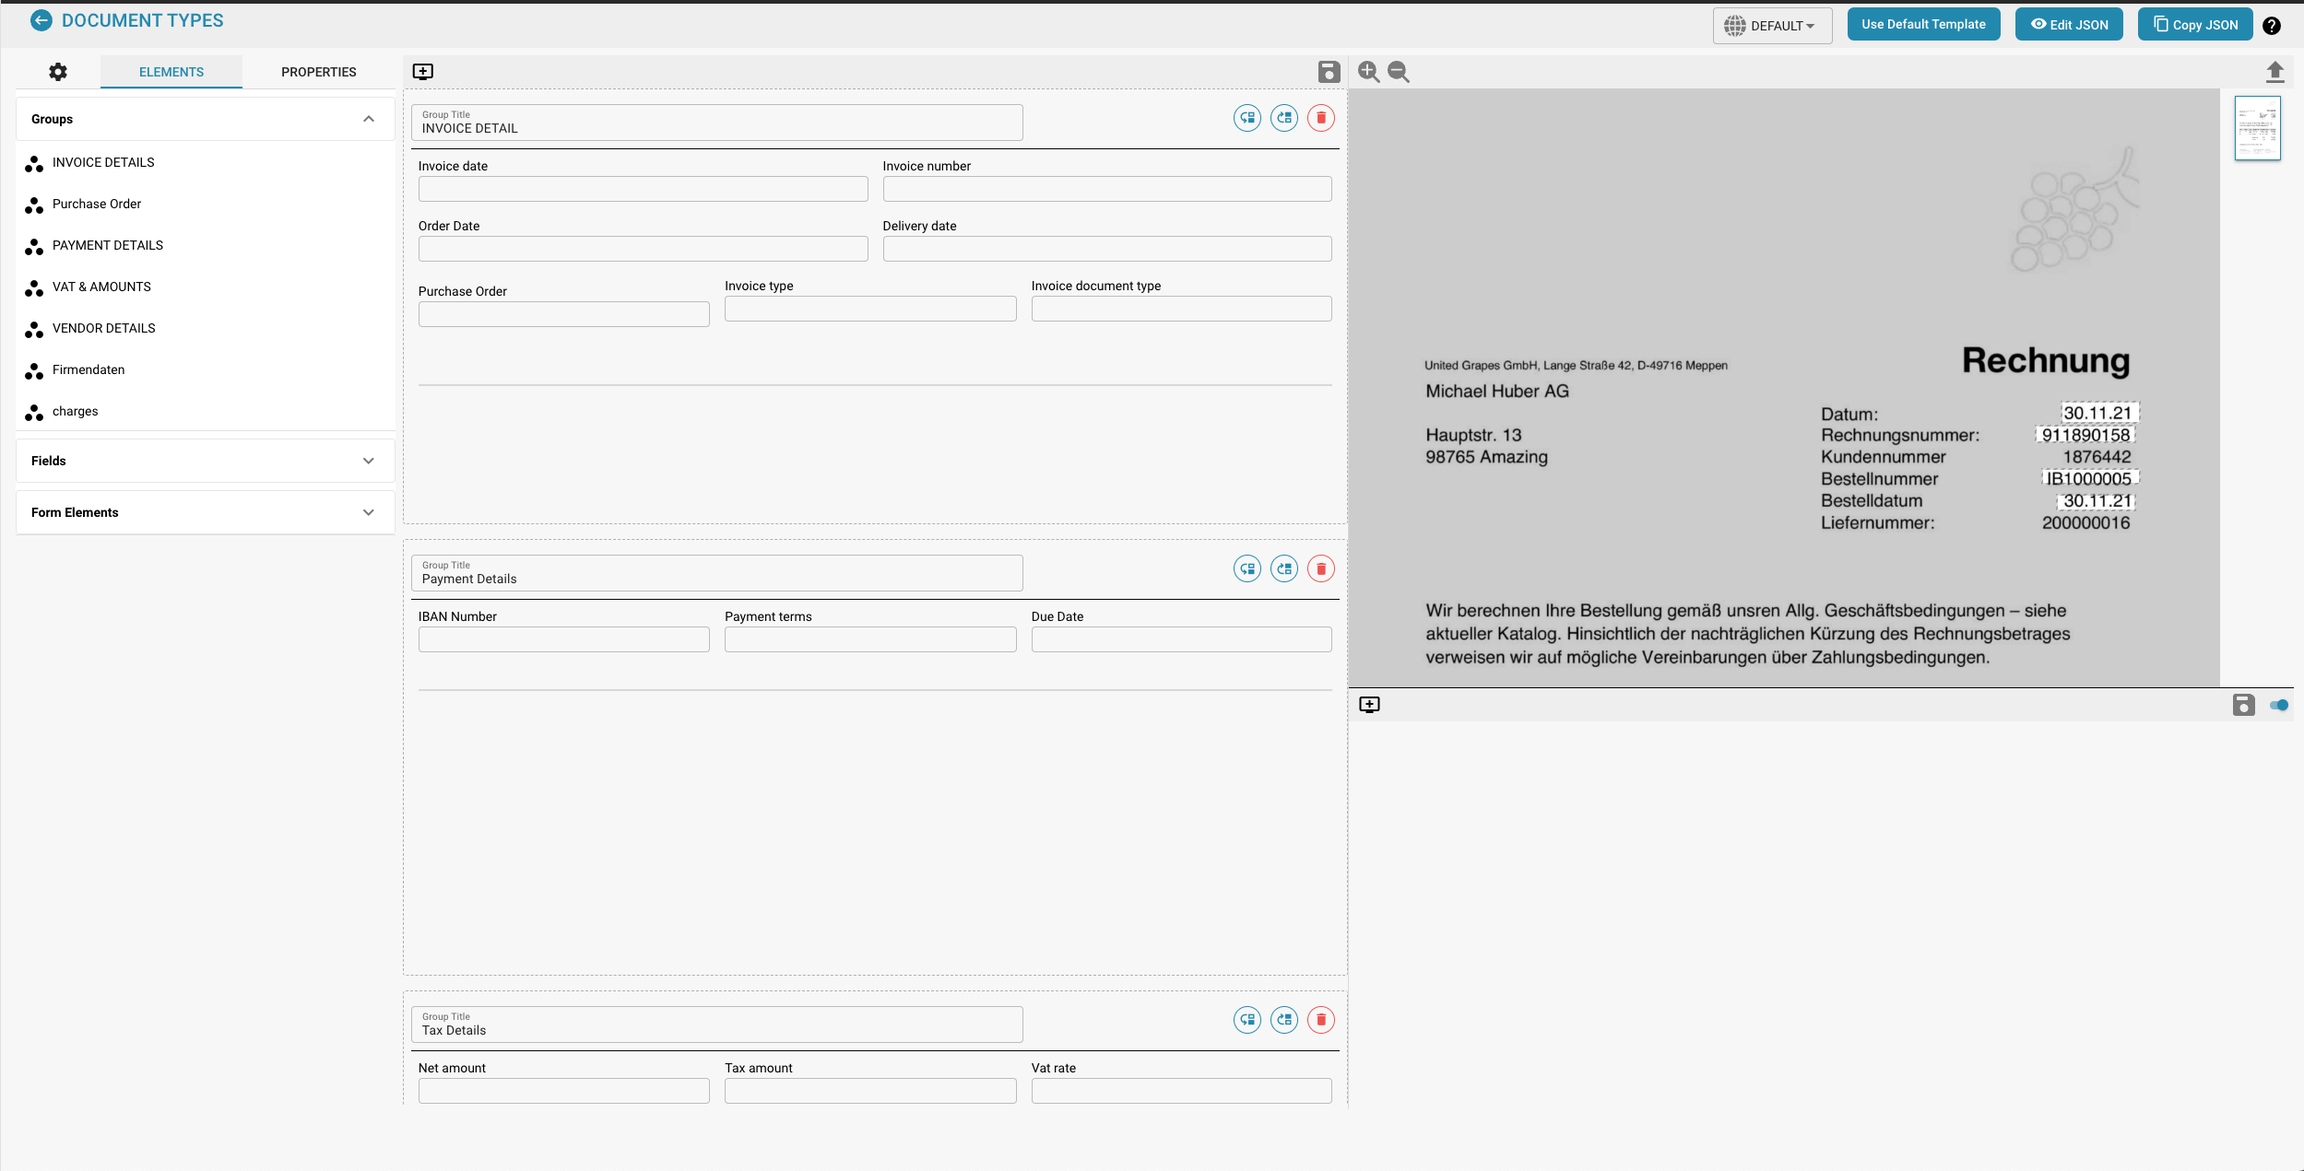Expand the Form Elements section

point(368,512)
